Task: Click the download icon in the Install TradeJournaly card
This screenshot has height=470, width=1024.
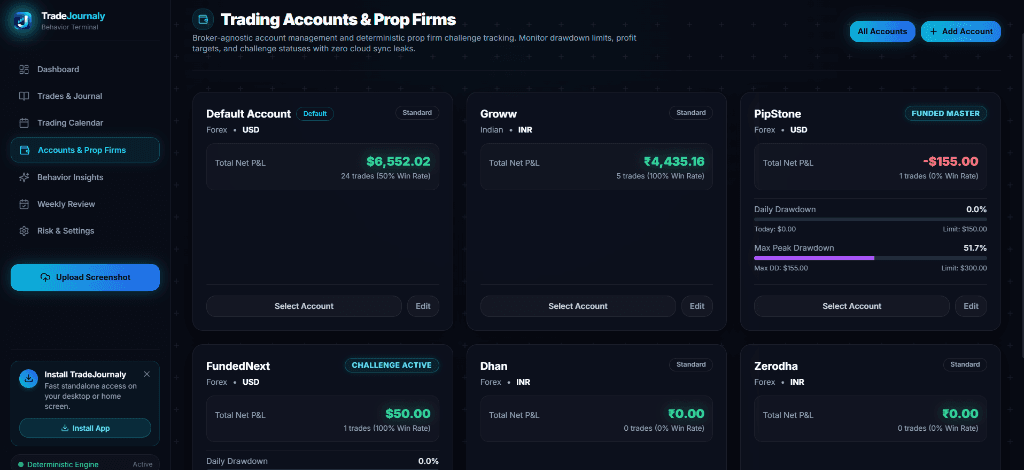Action: tap(29, 379)
